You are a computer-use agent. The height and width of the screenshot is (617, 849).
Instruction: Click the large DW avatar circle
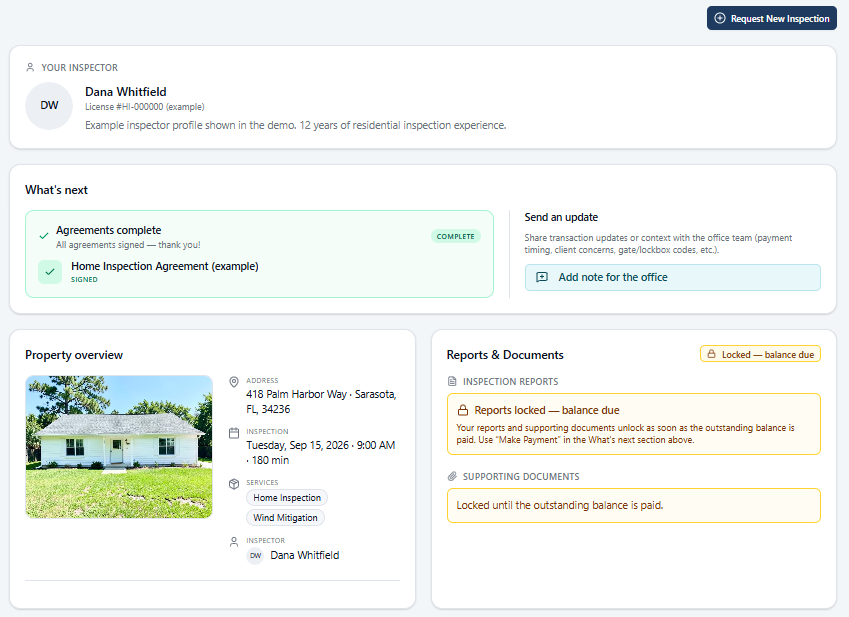(x=49, y=106)
